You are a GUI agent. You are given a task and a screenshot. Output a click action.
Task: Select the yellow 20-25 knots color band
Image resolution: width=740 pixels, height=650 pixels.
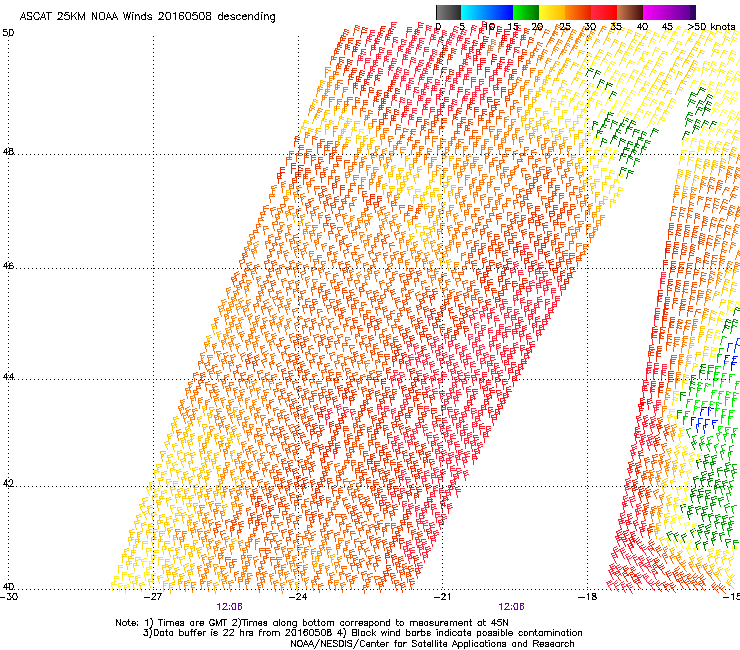coord(552,12)
